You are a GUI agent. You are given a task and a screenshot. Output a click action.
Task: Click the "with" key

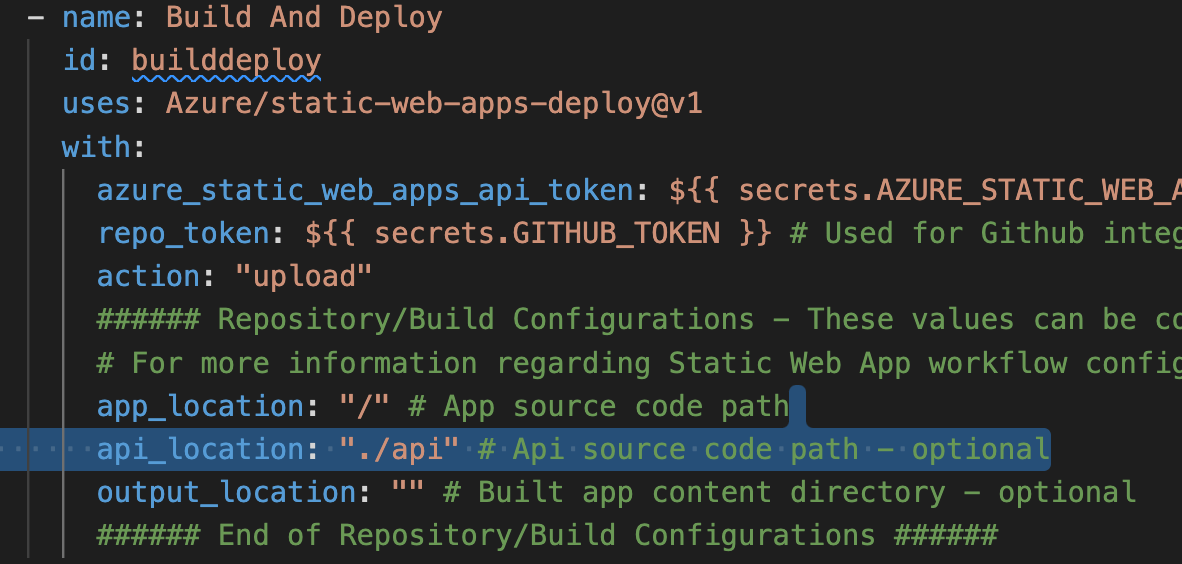coord(96,147)
